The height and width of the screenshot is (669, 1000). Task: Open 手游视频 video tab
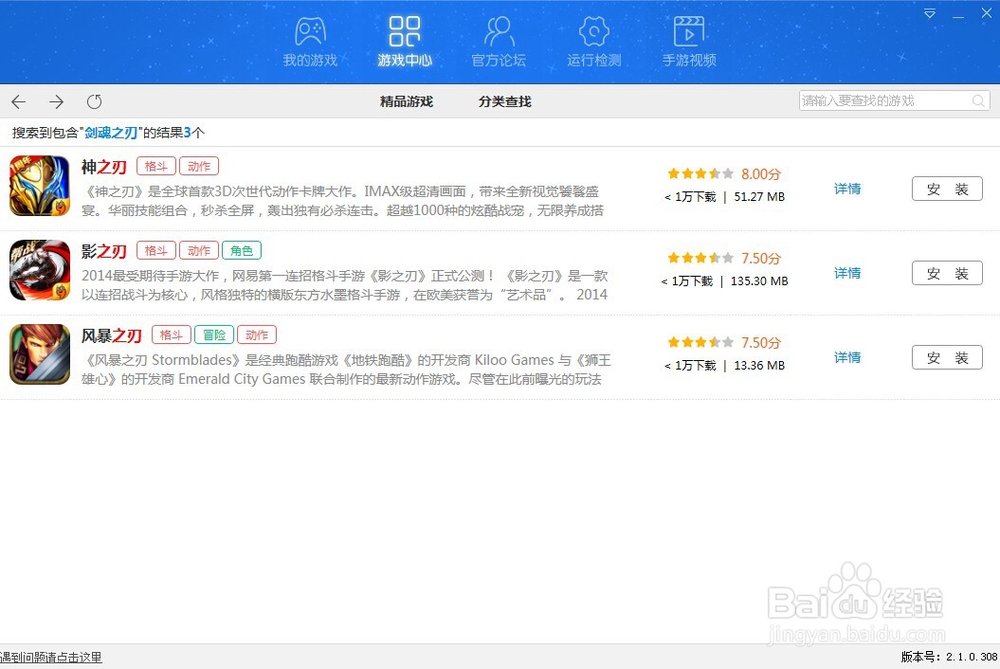tap(689, 42)
